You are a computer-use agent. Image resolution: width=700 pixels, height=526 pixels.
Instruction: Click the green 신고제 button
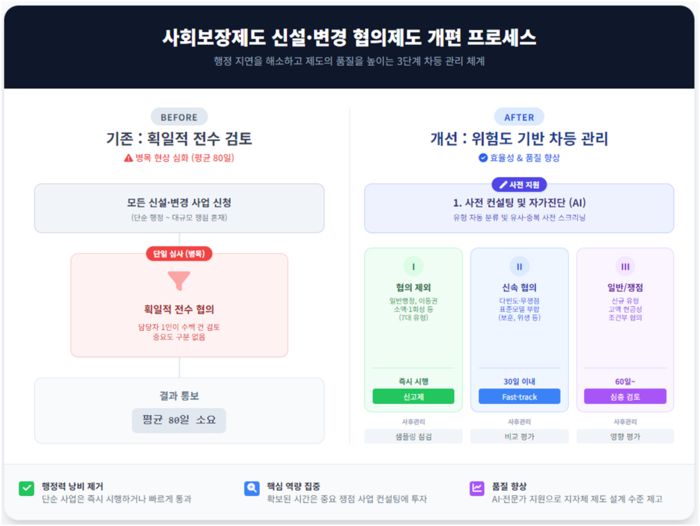(x=413, y=396)
